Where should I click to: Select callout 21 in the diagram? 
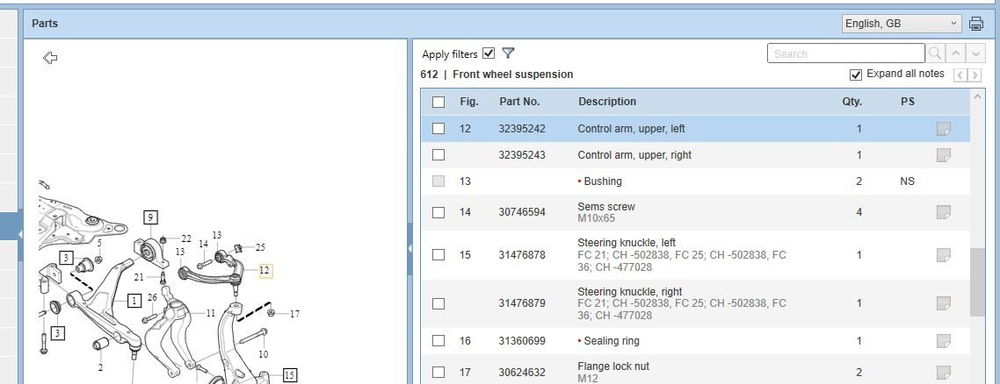[139, 277]
